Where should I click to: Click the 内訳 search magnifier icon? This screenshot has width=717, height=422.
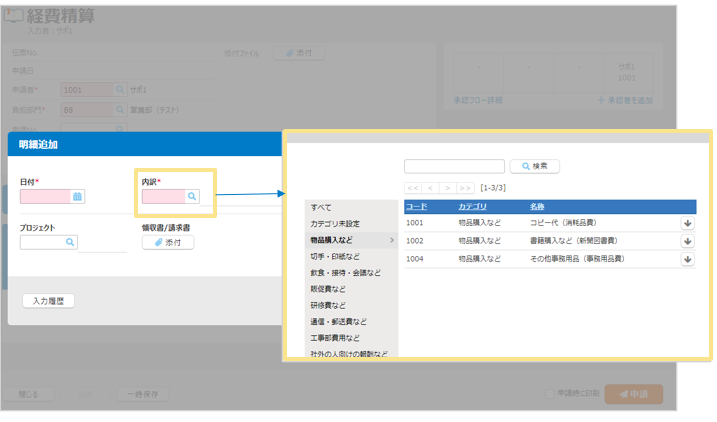[x=193, y=197]
